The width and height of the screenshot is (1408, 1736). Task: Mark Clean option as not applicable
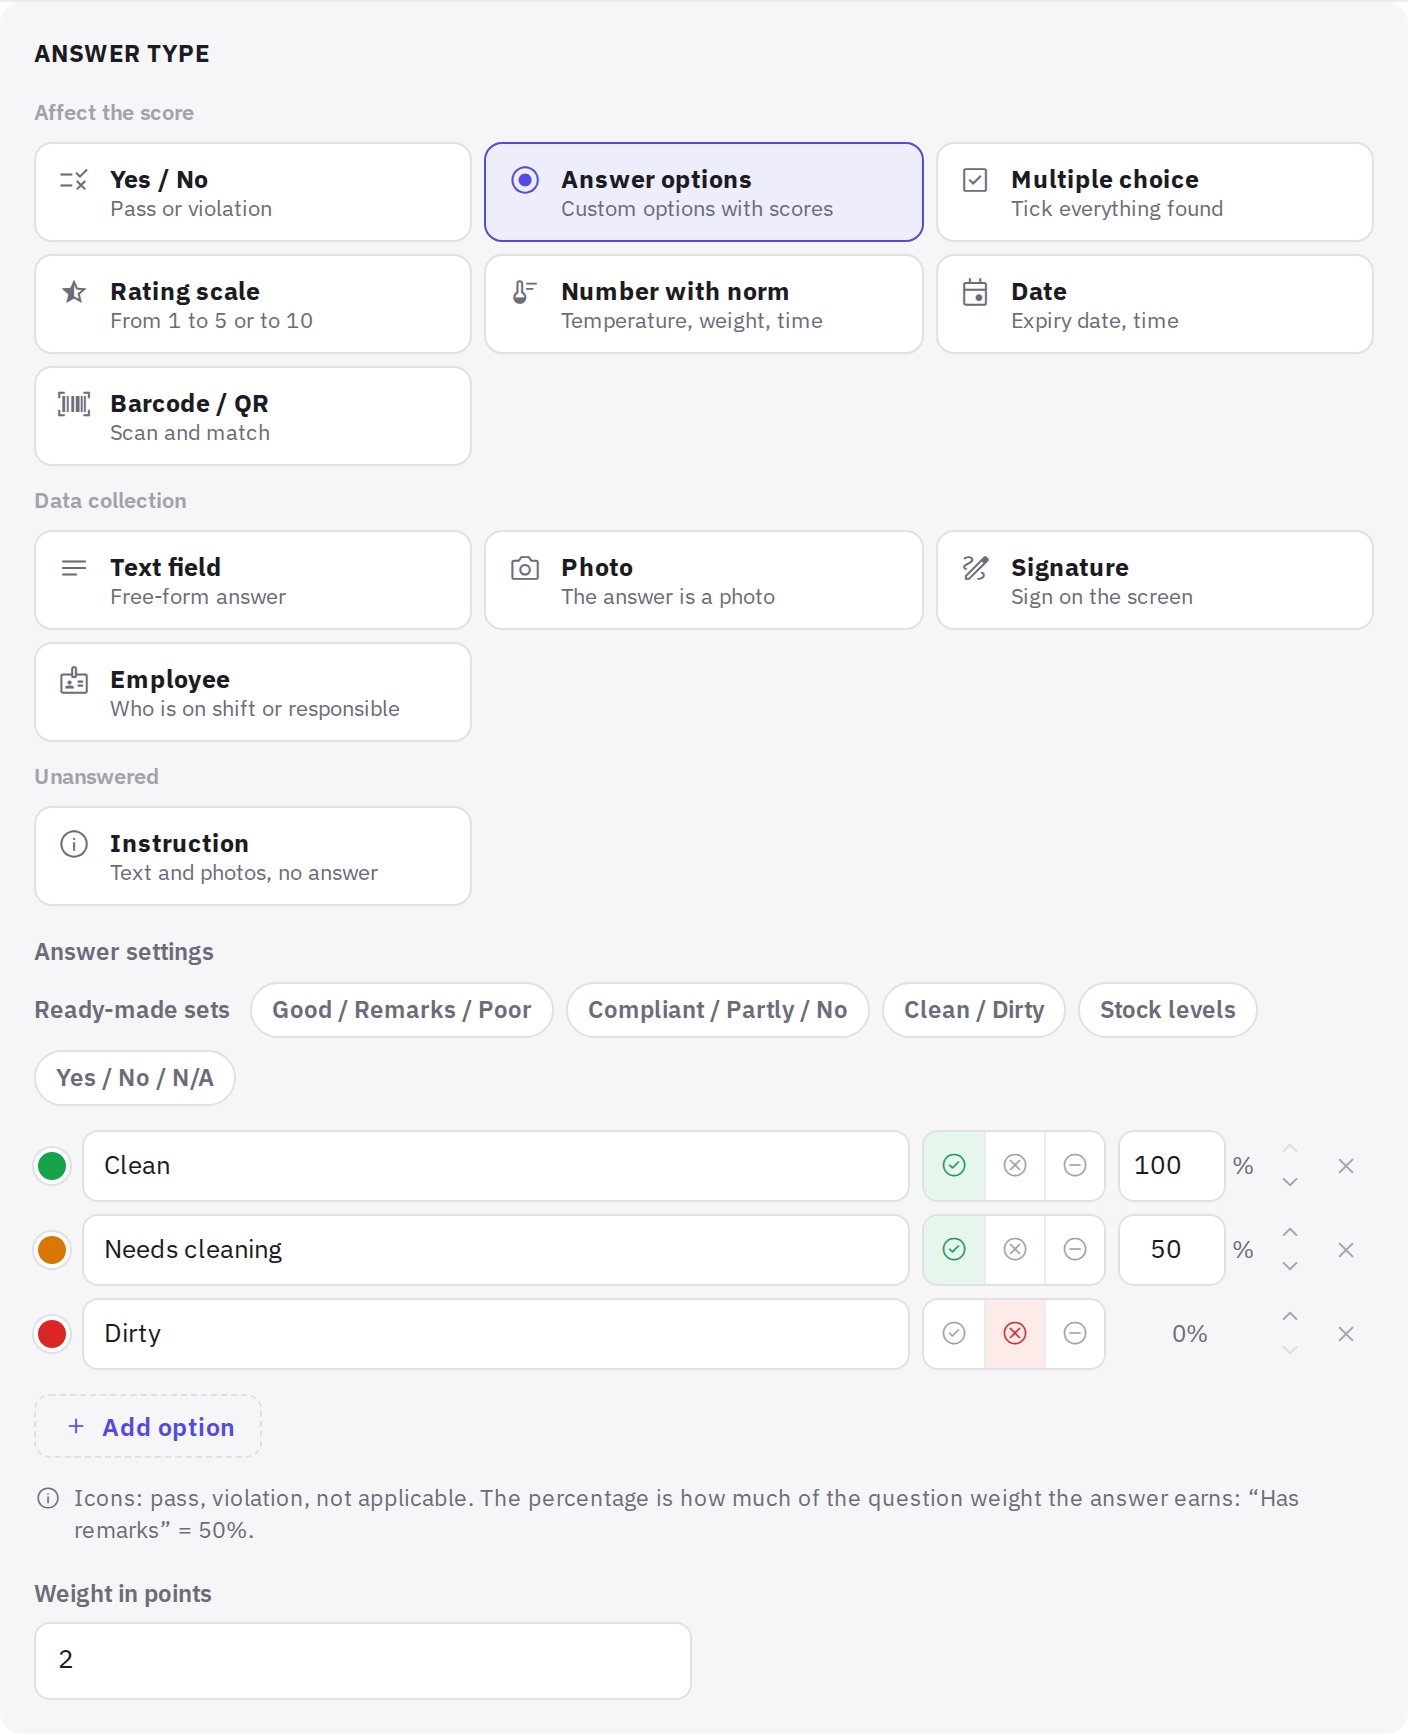click(x=1075, y=1166)
